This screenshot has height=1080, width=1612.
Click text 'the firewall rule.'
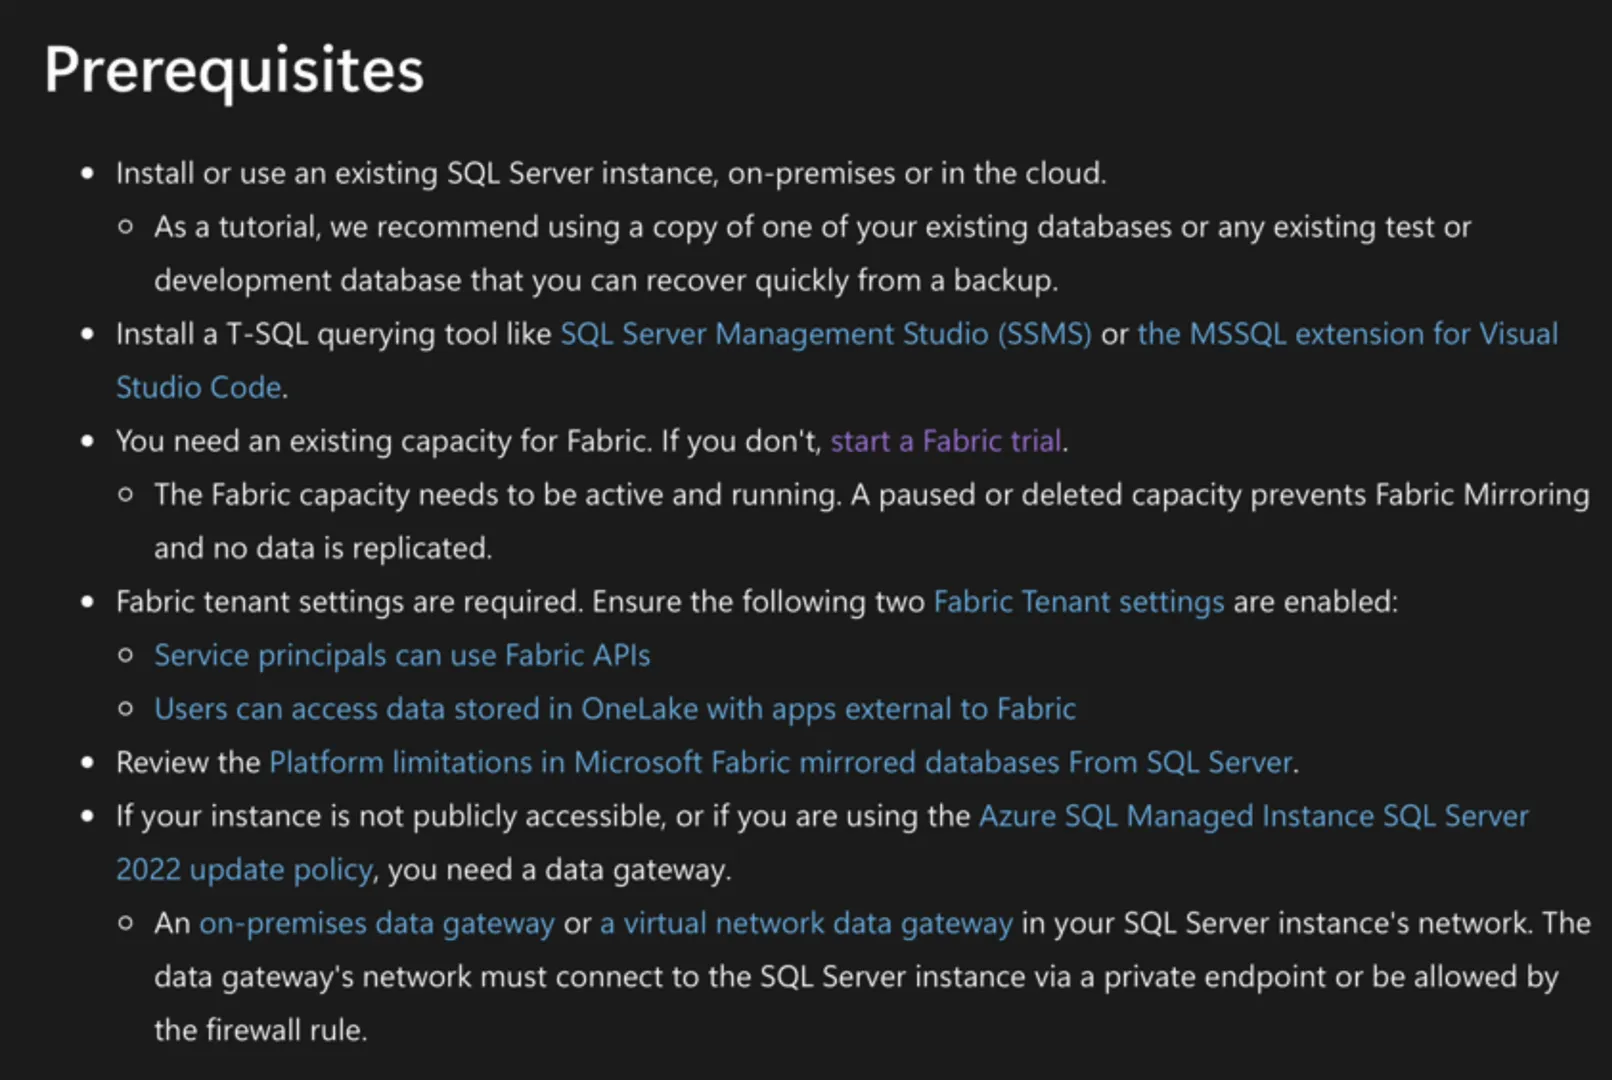pos(261,1030)
